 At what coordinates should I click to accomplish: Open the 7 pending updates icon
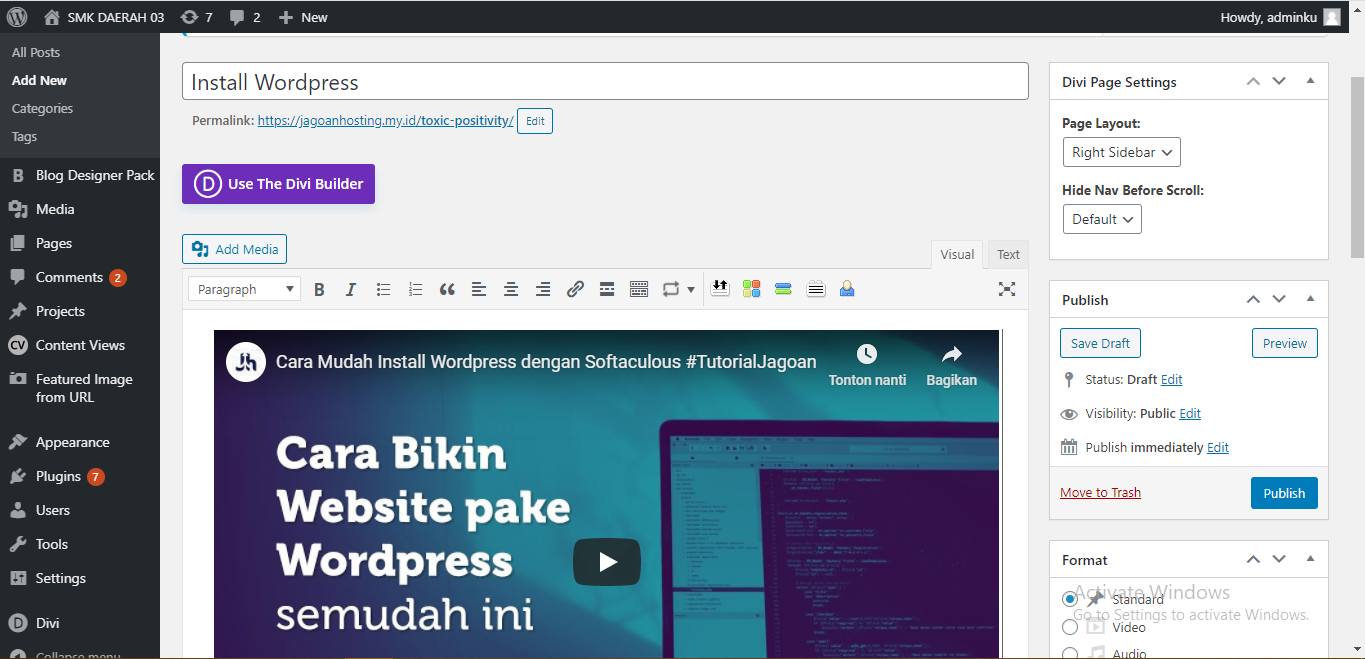[x=195, y=17]
